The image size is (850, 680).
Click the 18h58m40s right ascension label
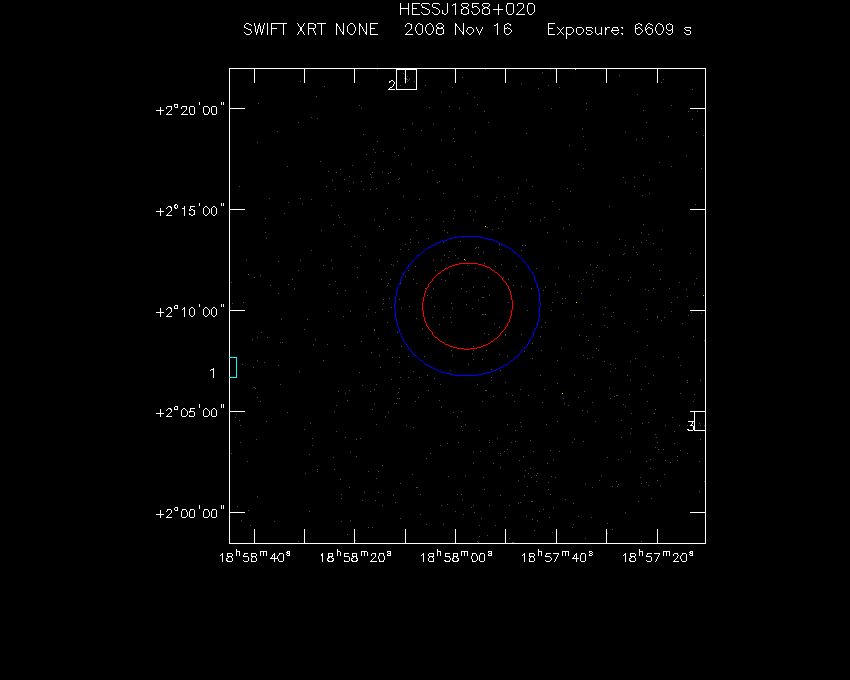[x=255, y=557]
